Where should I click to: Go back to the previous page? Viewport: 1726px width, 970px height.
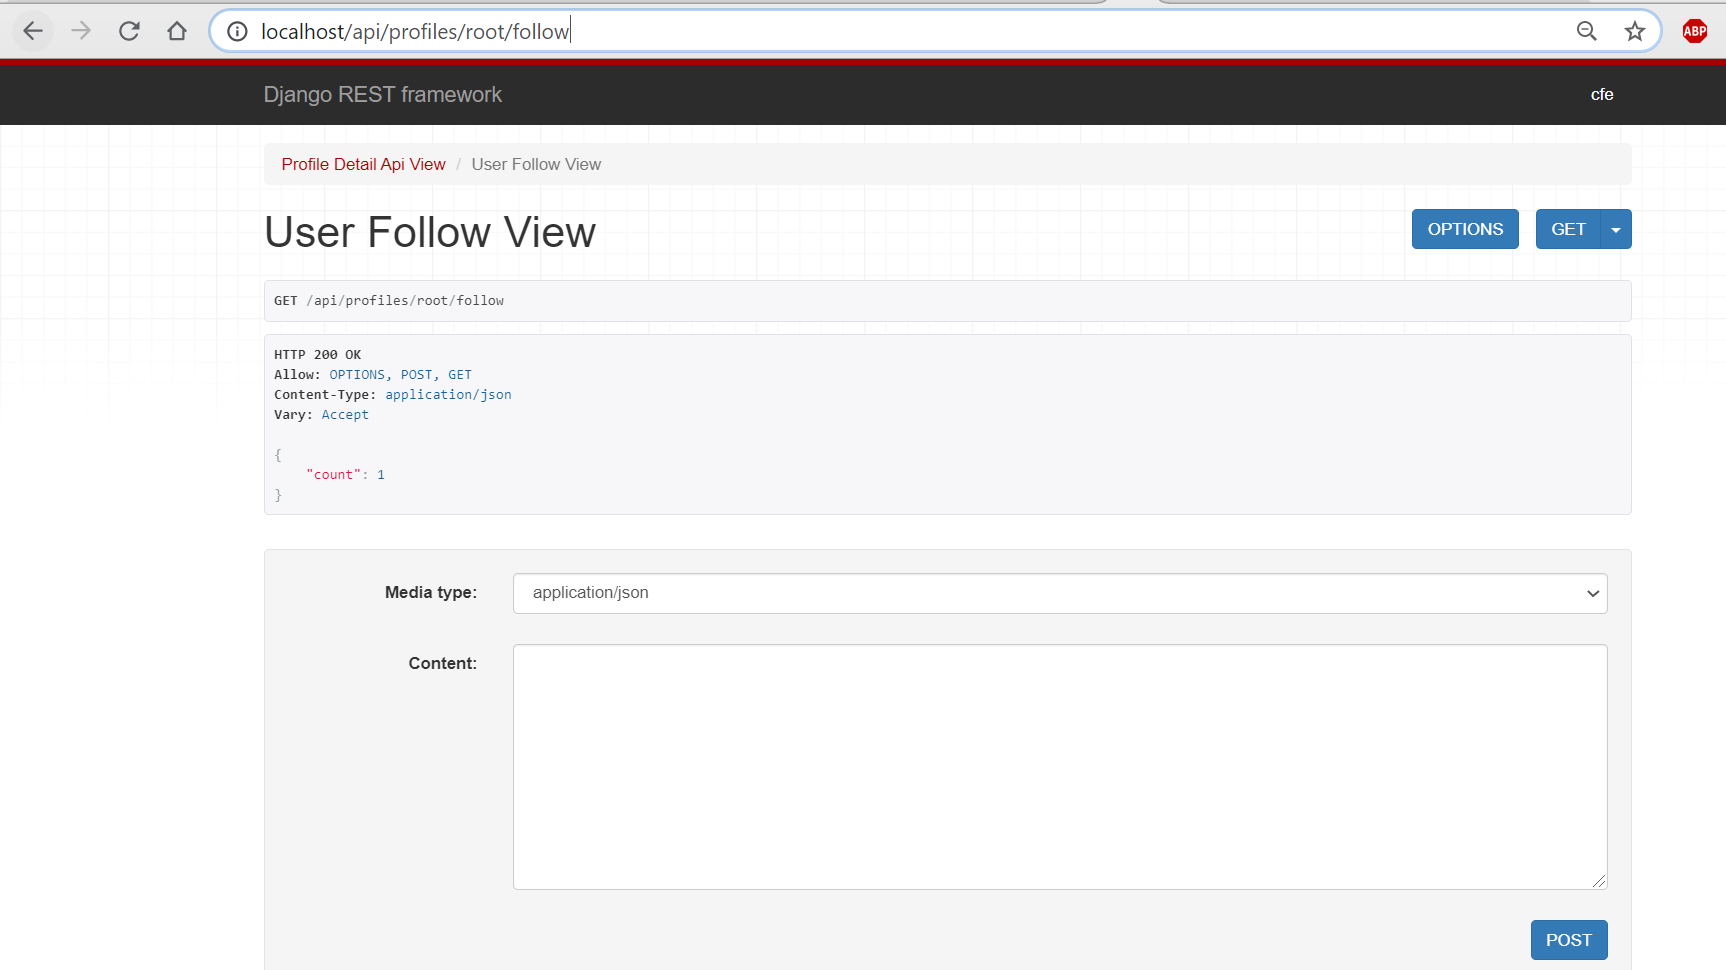pos(33,31)
